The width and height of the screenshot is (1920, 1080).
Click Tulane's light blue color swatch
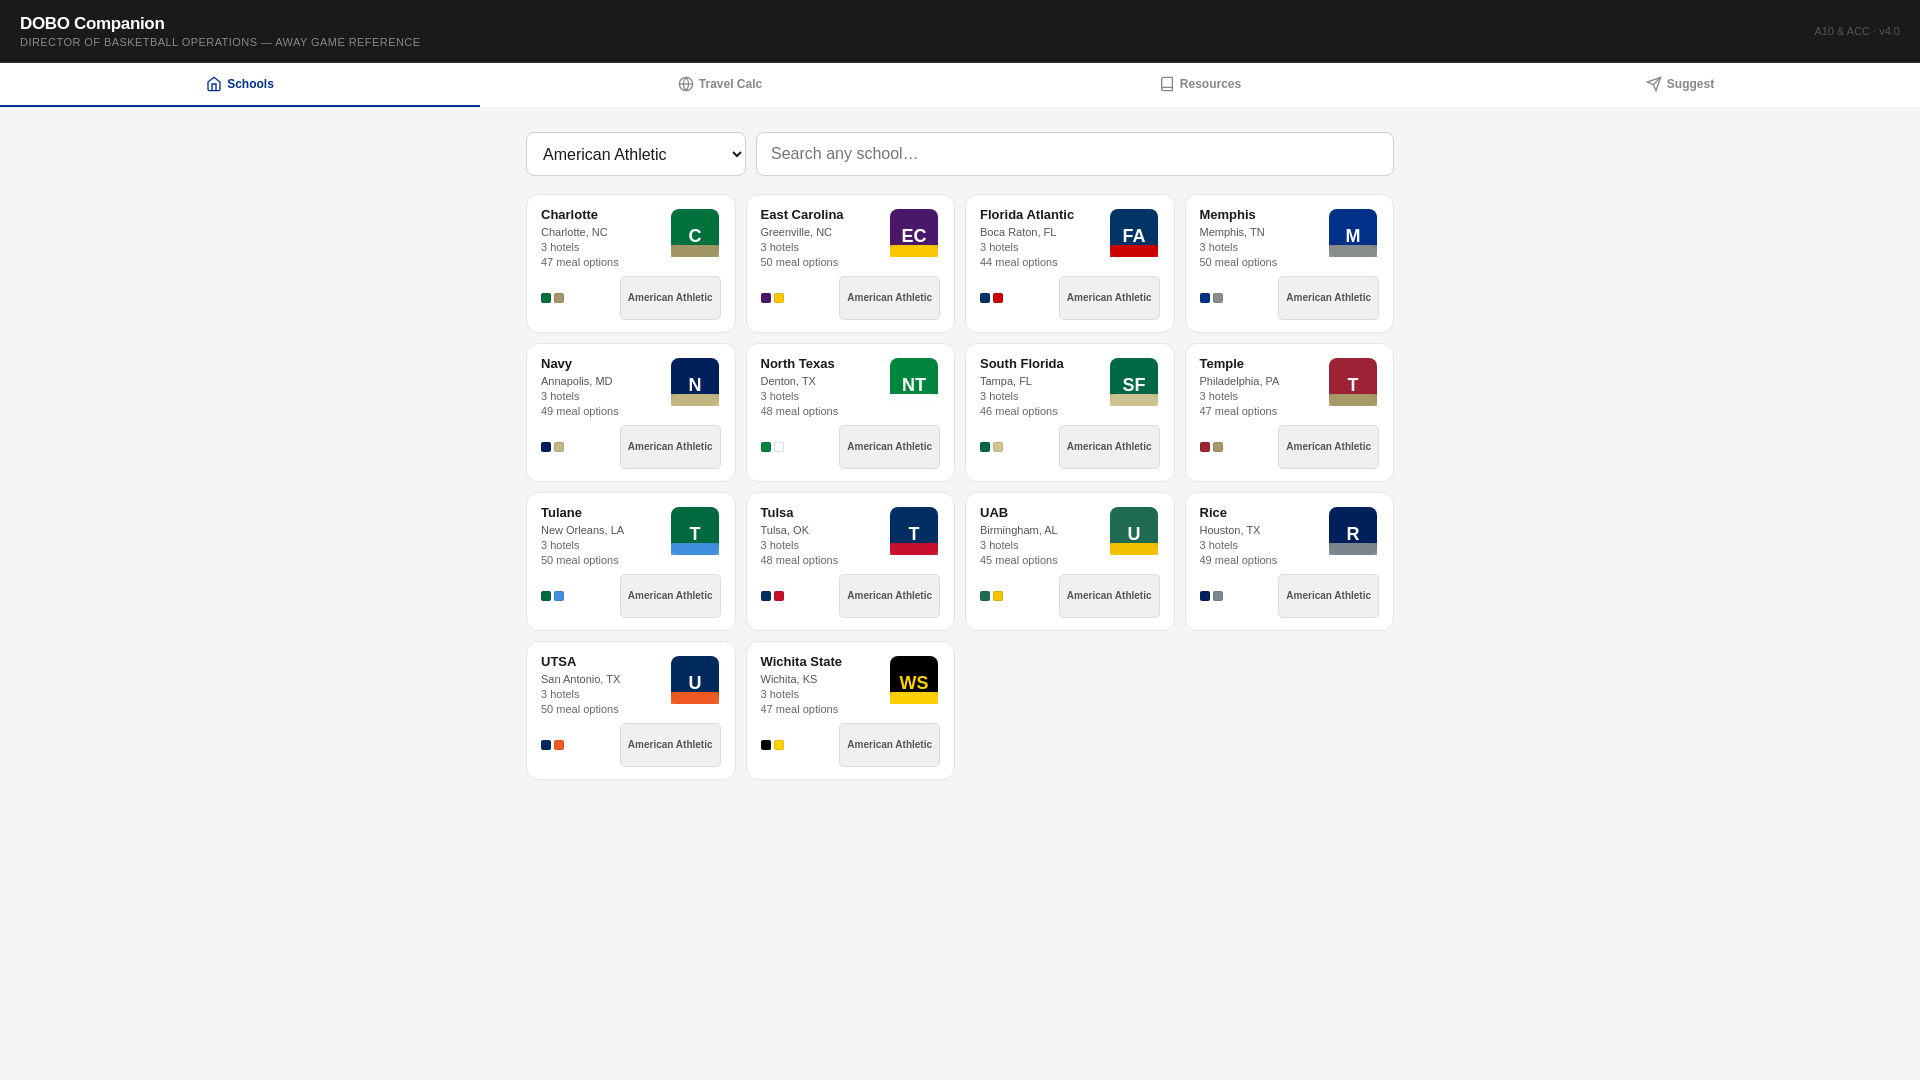[559, 596]
